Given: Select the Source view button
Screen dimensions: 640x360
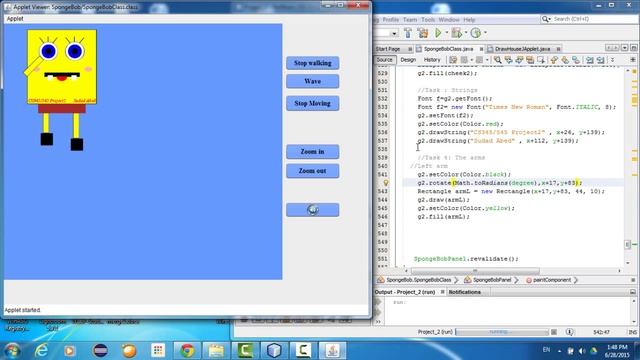Looking at the screenshot, I should [384, 60].
